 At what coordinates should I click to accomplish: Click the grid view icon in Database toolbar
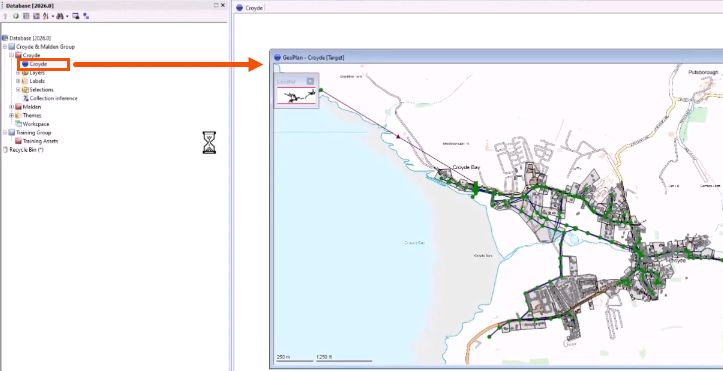click(x=26, y=16)
